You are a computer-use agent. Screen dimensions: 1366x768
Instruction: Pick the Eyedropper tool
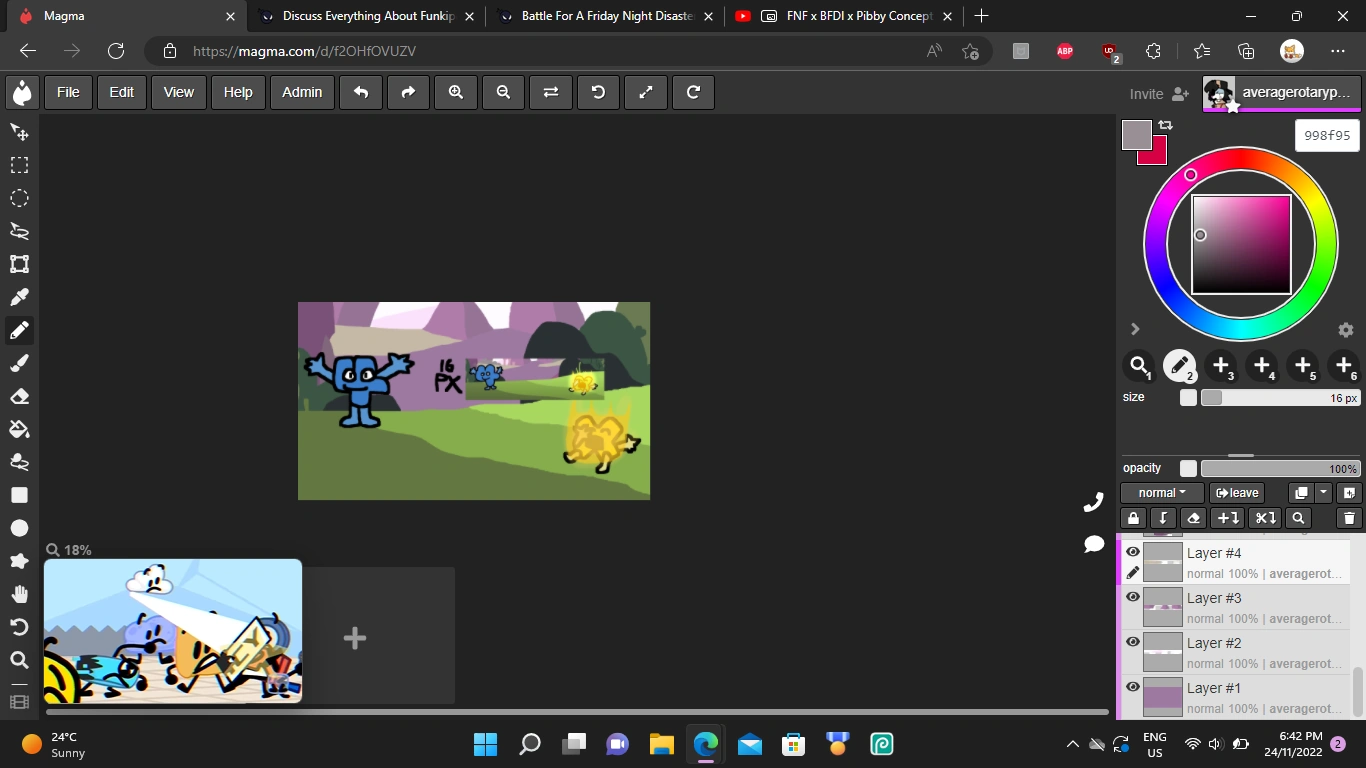coord(19,297)
